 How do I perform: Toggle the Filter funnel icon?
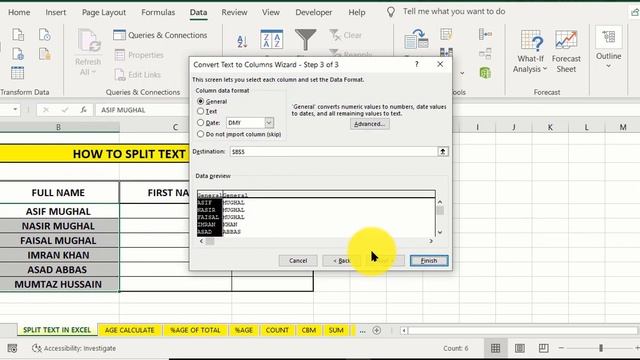305,40
